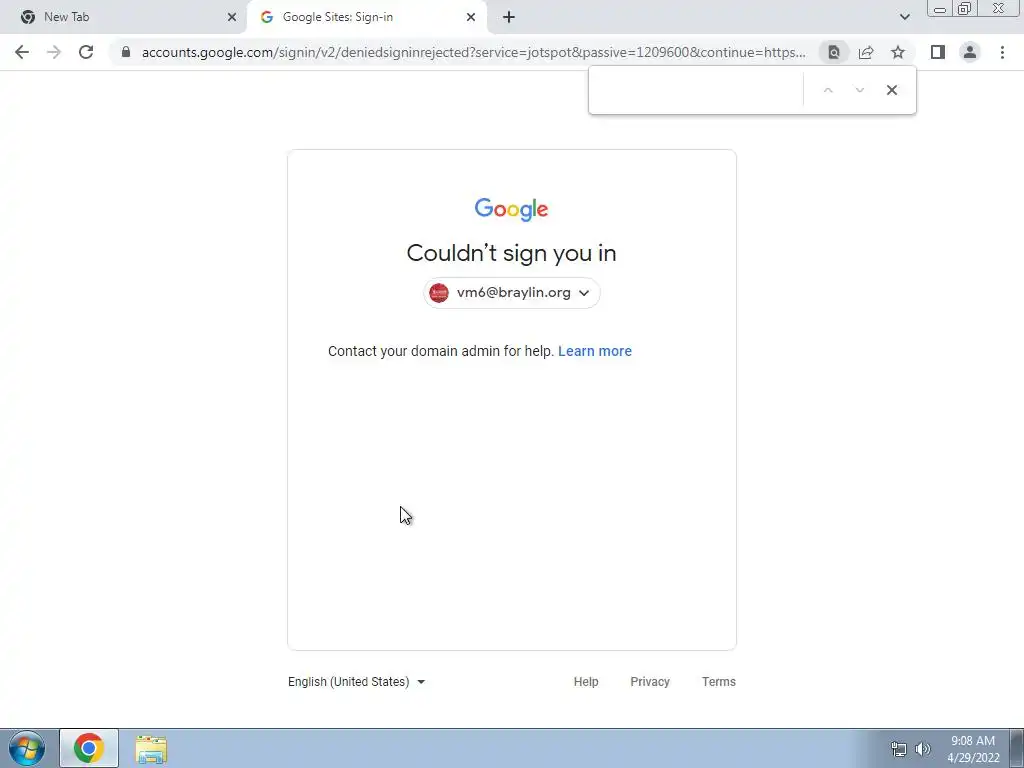Click the address bar URL

click(x=473, y=52)
